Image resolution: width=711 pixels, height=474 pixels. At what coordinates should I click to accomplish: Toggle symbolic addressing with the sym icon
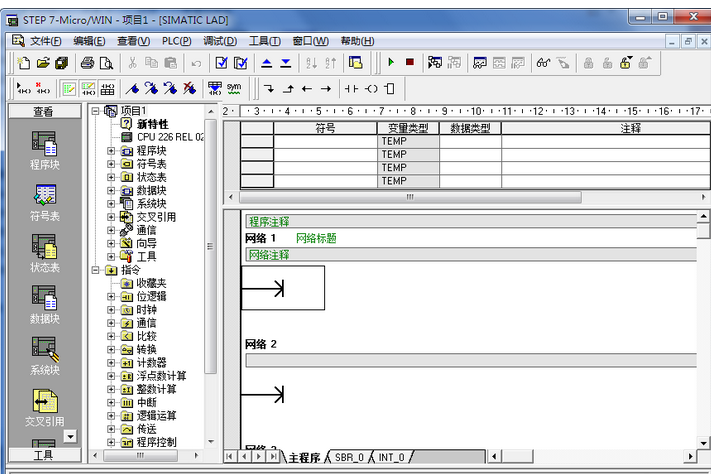(234, 88)
